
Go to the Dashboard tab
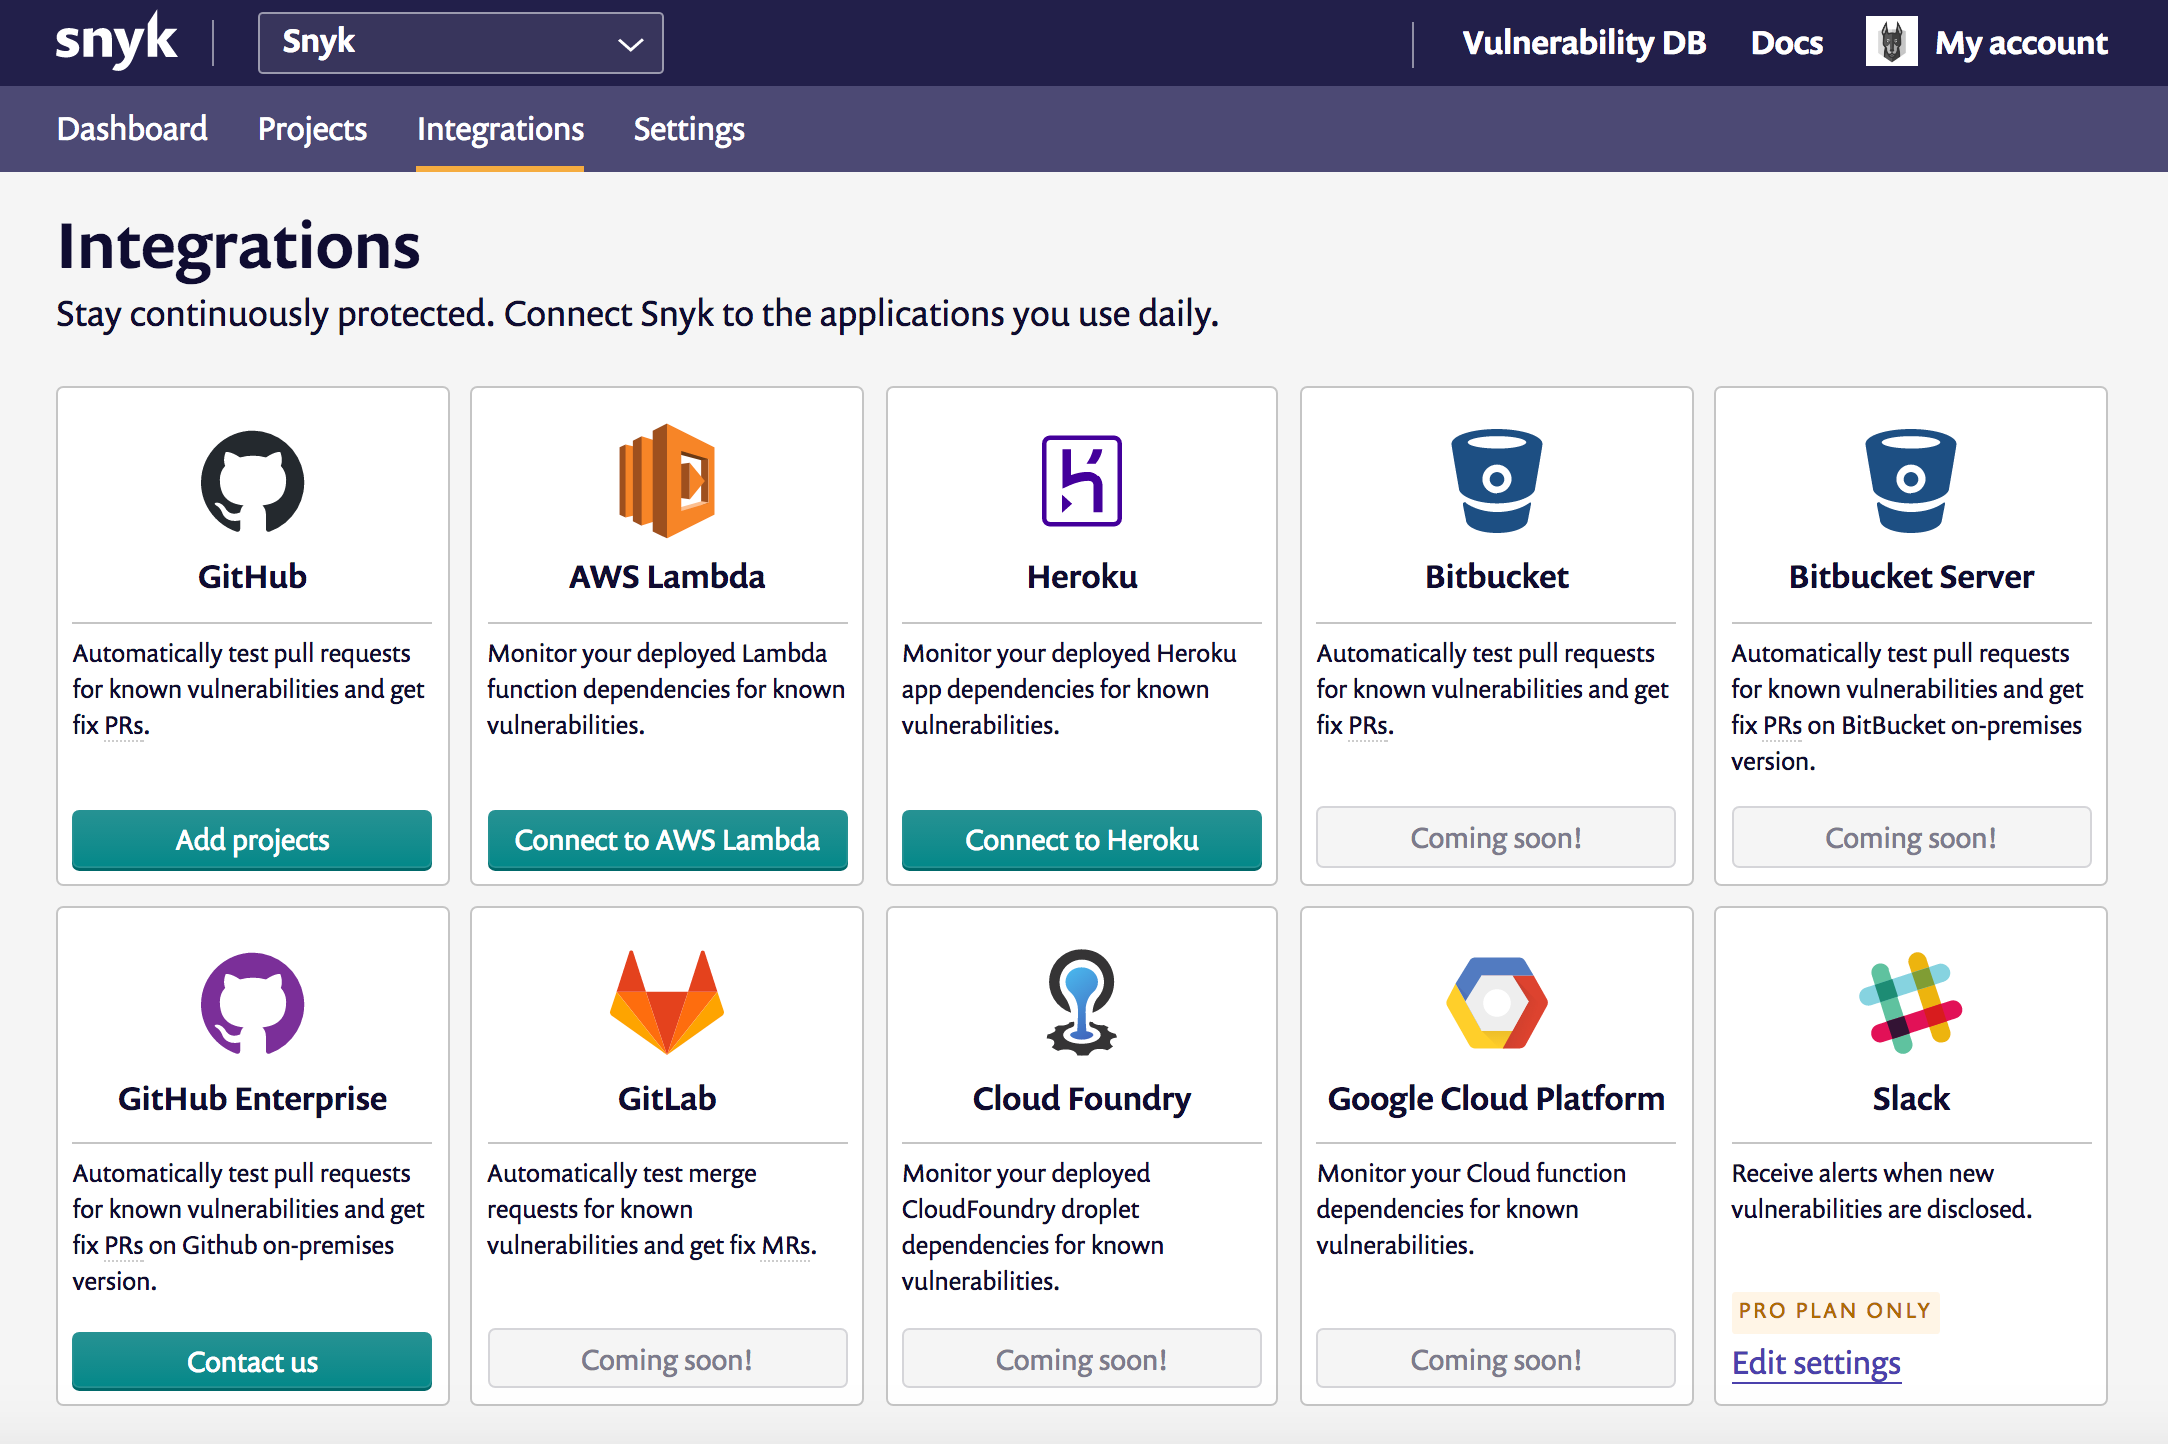coord(132,129)
